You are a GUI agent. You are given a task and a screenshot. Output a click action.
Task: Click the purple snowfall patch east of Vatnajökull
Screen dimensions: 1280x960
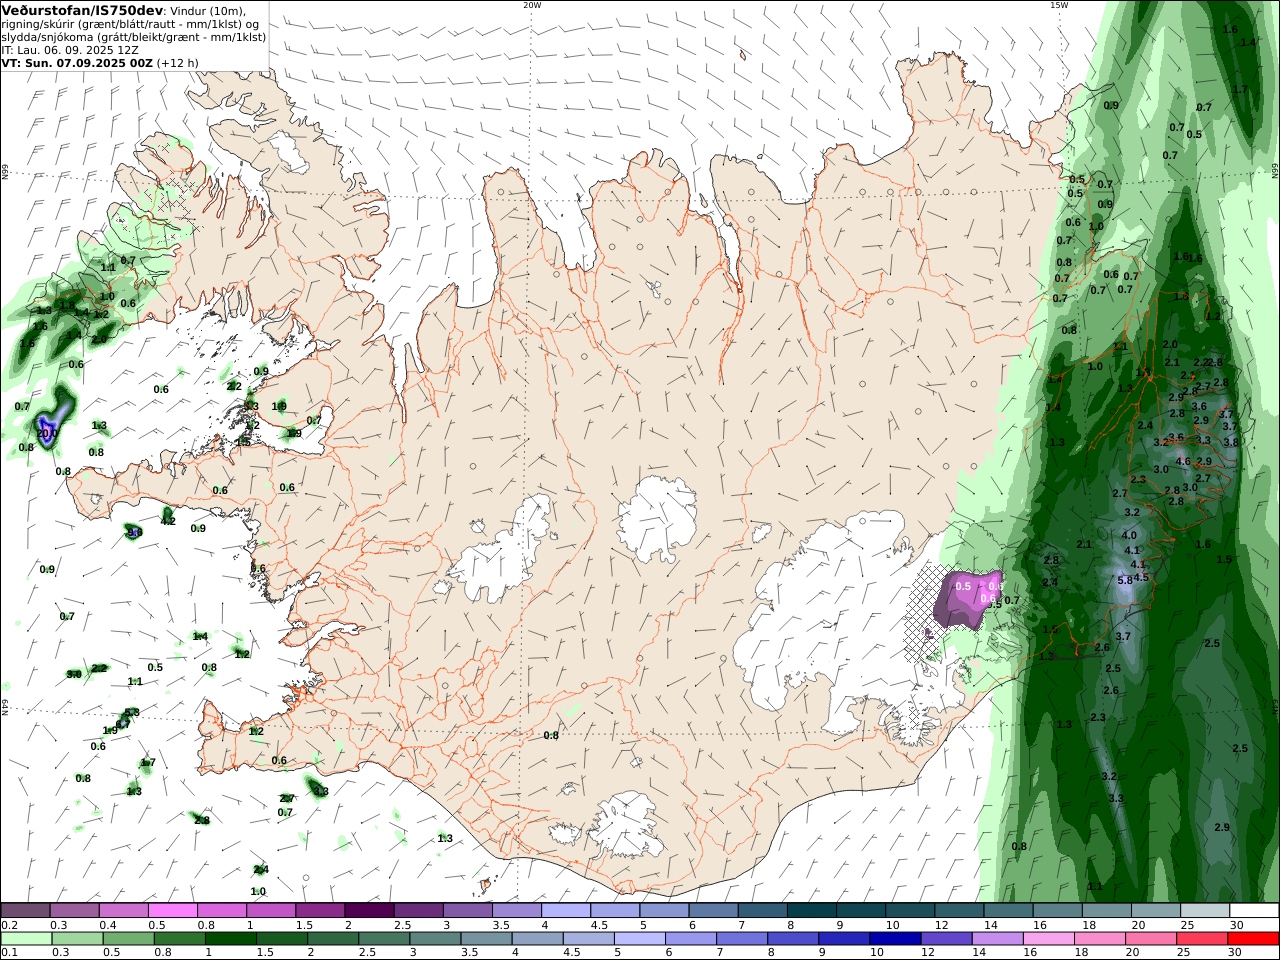click(x=968, y=598)
